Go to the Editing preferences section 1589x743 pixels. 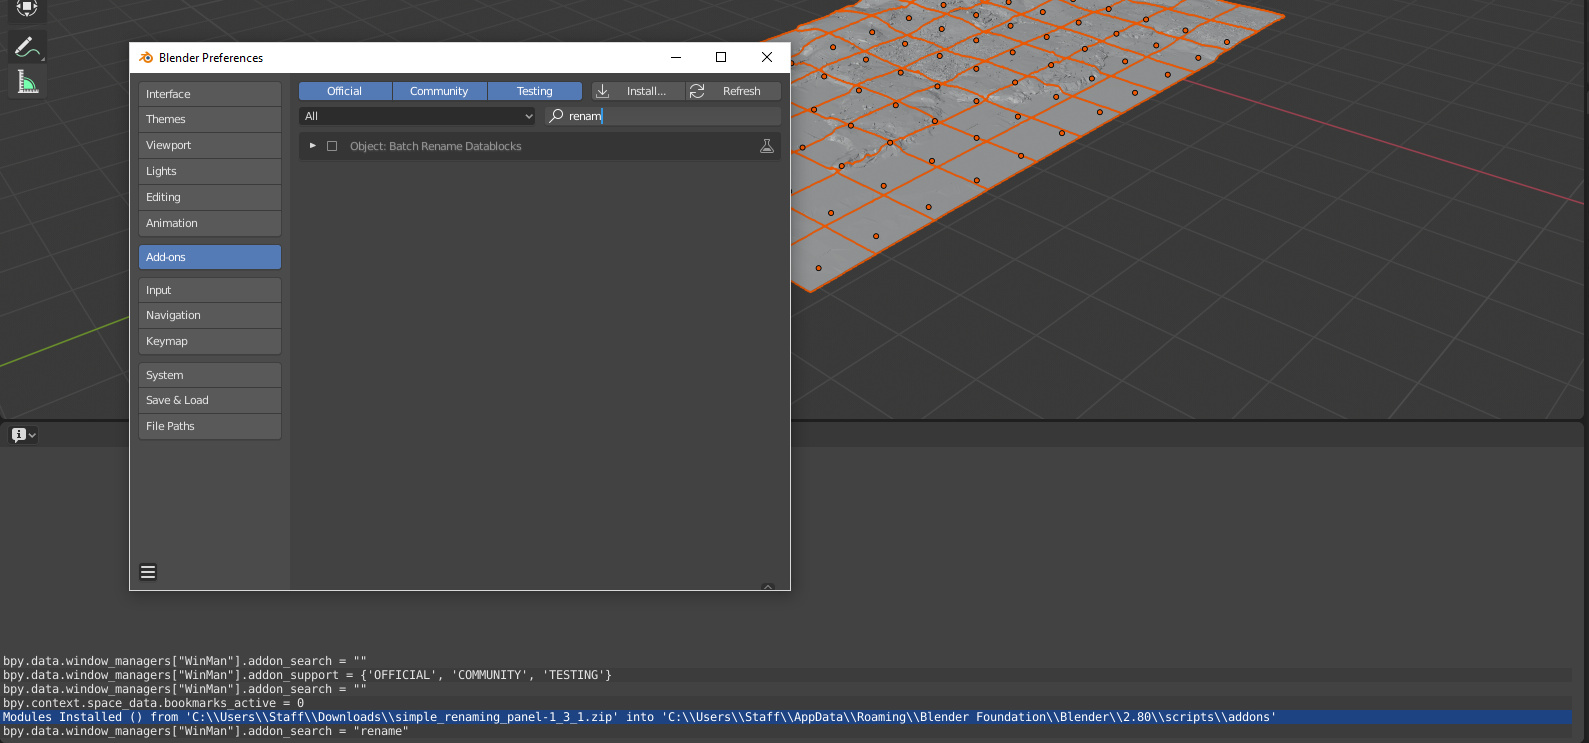[x=210, y=197]
